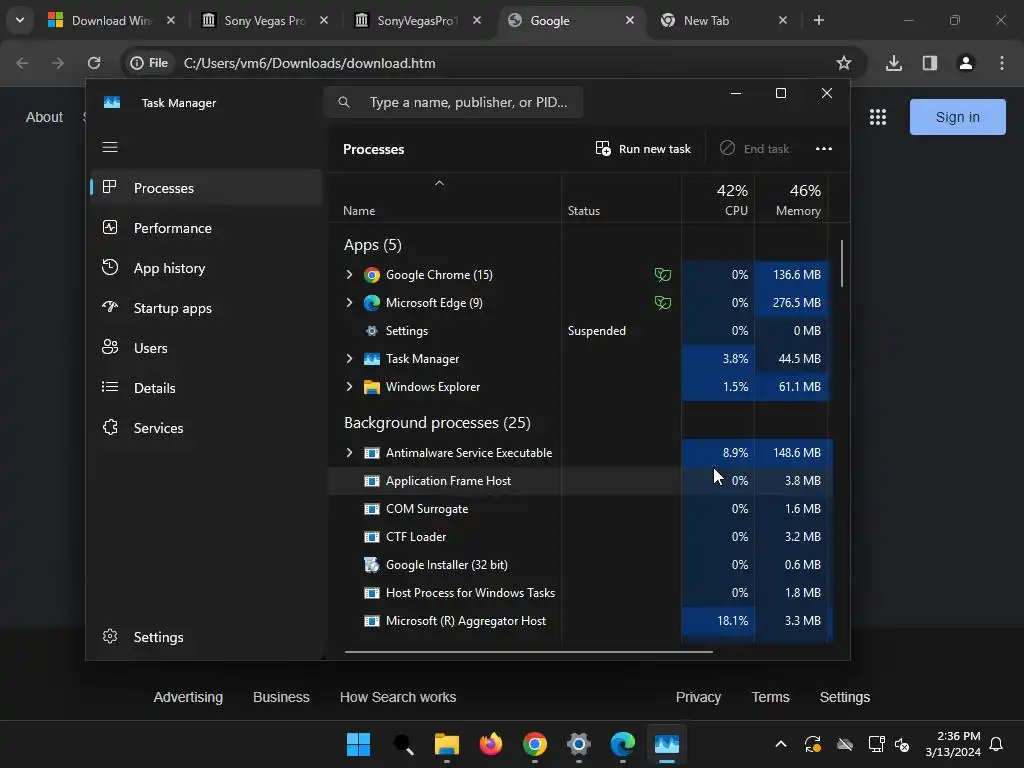Select the COM Surrogate process
Viewport: 1024px width, 768px height.
(580, 509)
